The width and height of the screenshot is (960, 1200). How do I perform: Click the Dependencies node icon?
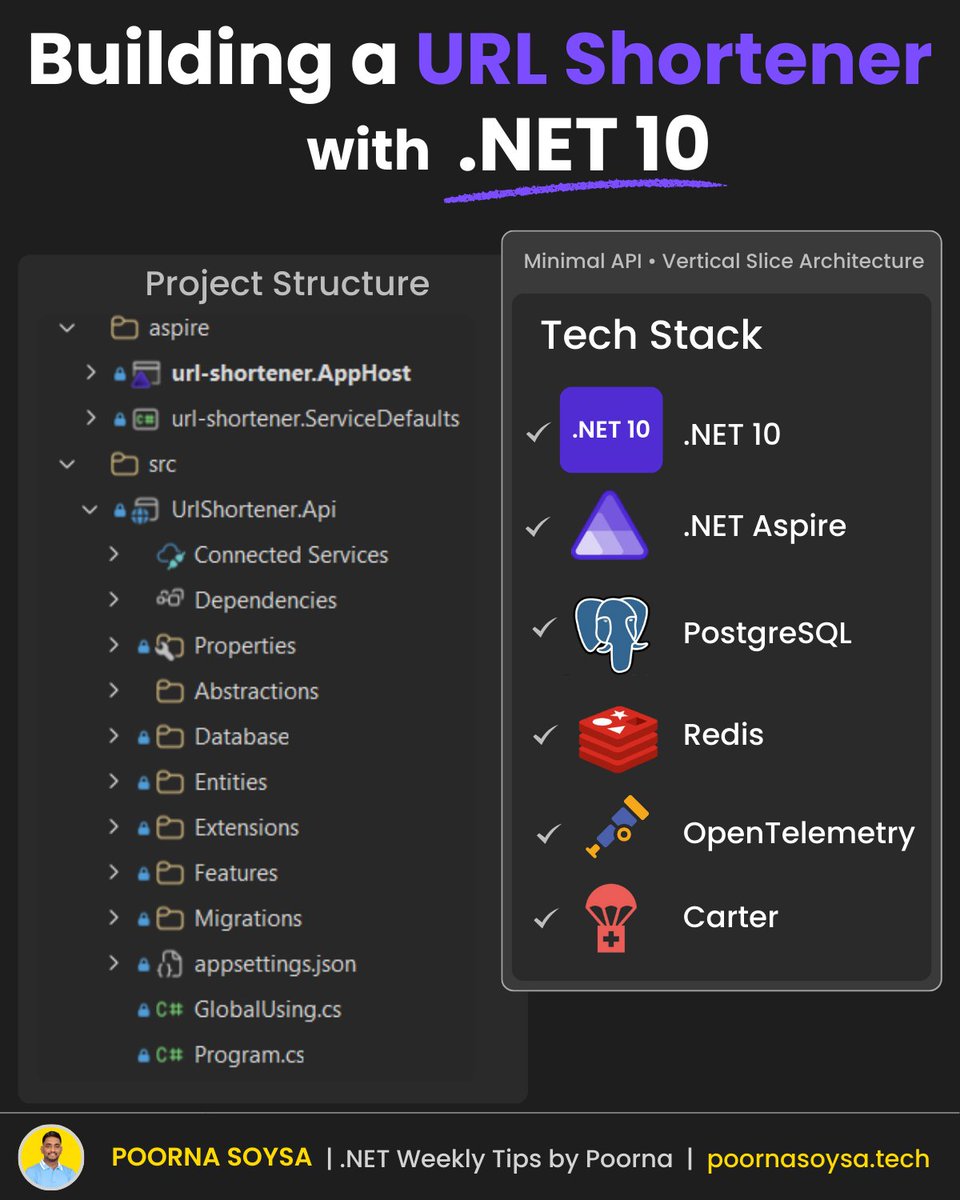170,599
